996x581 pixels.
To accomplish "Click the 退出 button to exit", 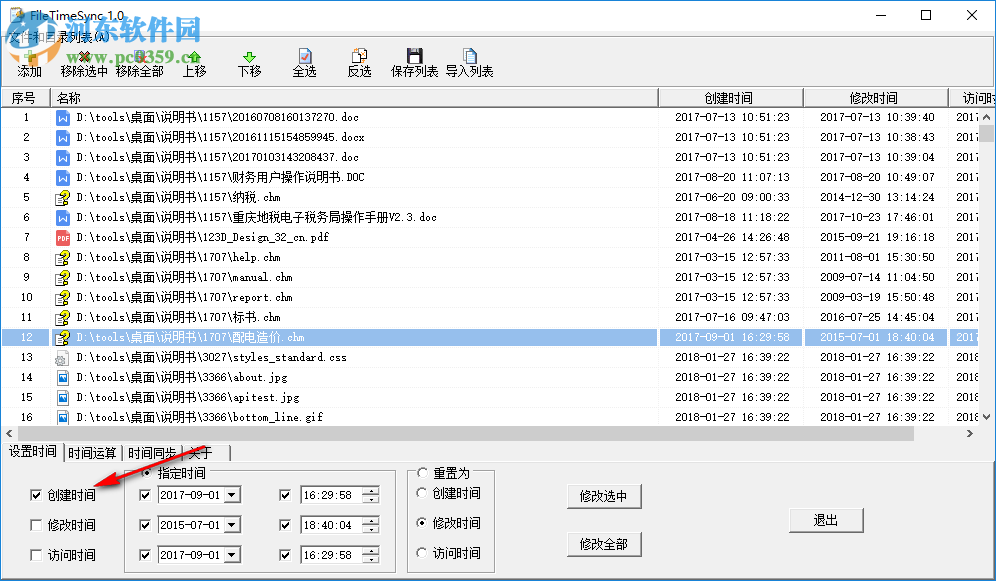I will tap(826, 520).
